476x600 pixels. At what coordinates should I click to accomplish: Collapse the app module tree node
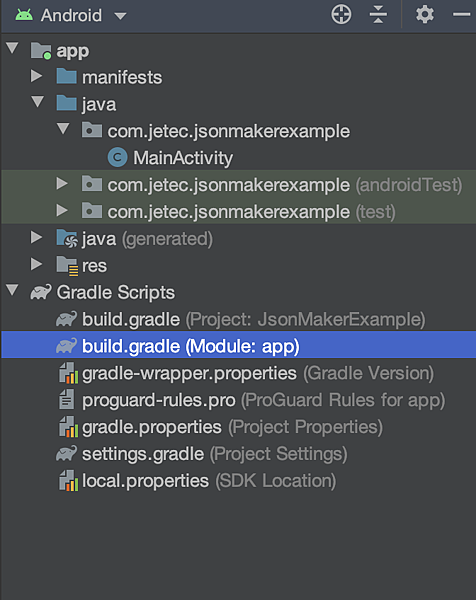pyautogui.click(x=12, y=48)
